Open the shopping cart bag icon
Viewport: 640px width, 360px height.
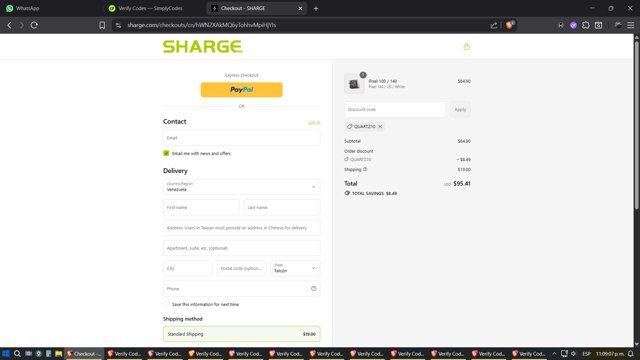click(x=467, y=47)
